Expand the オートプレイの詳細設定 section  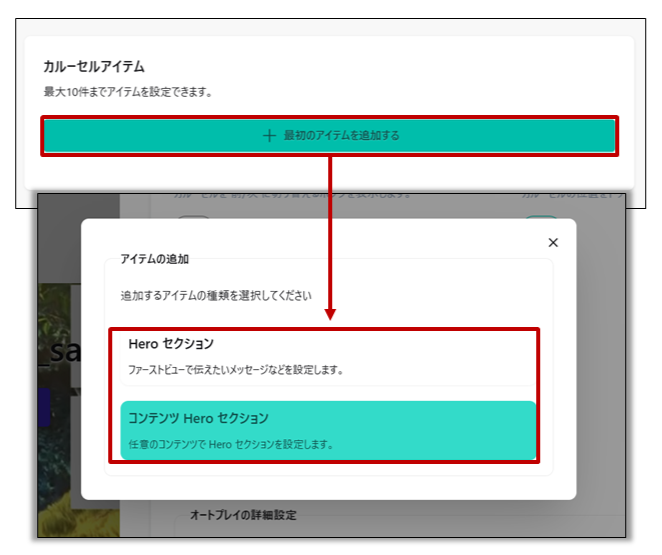click(x=243, y=515)
